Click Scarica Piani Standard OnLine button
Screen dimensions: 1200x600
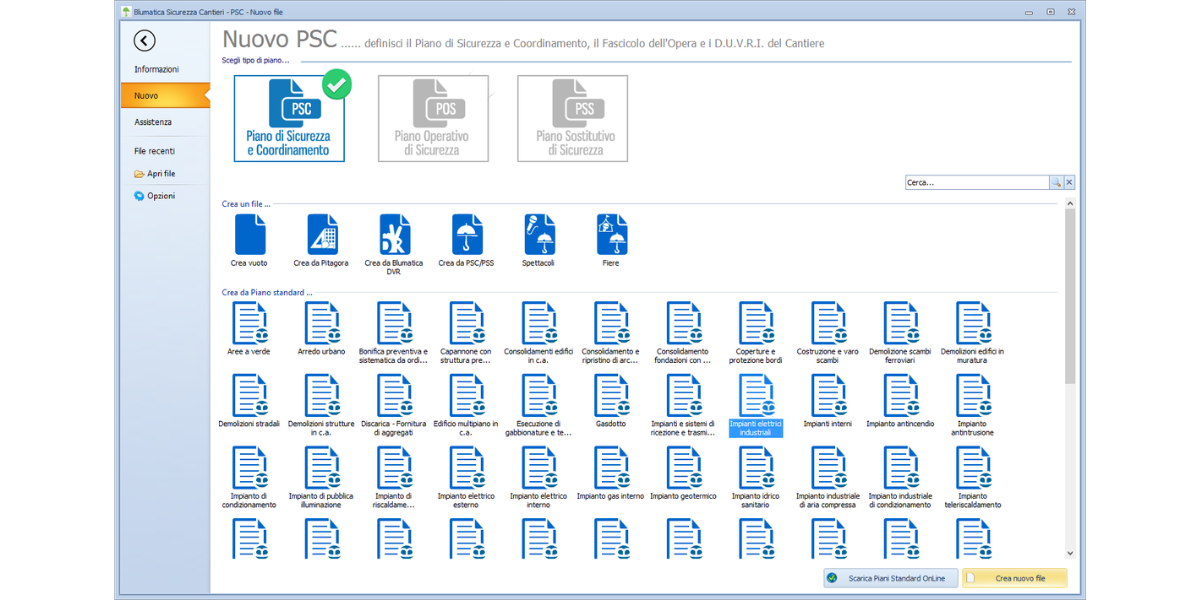click(890, 578)
